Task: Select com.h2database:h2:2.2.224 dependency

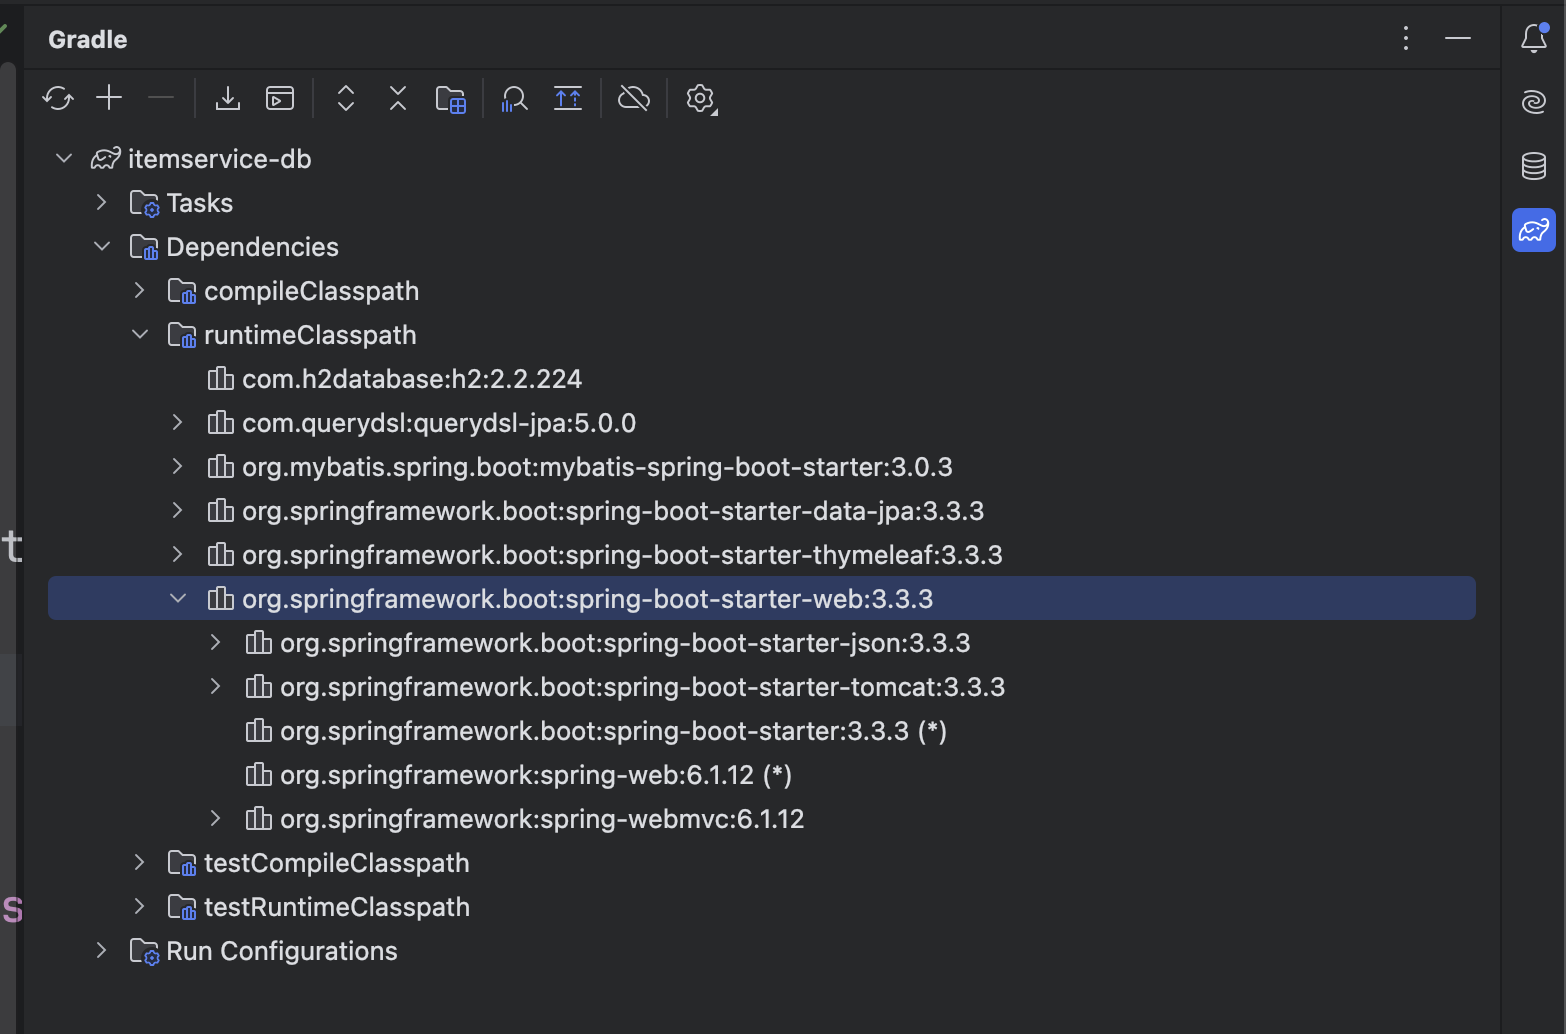Action: (762, 378)
